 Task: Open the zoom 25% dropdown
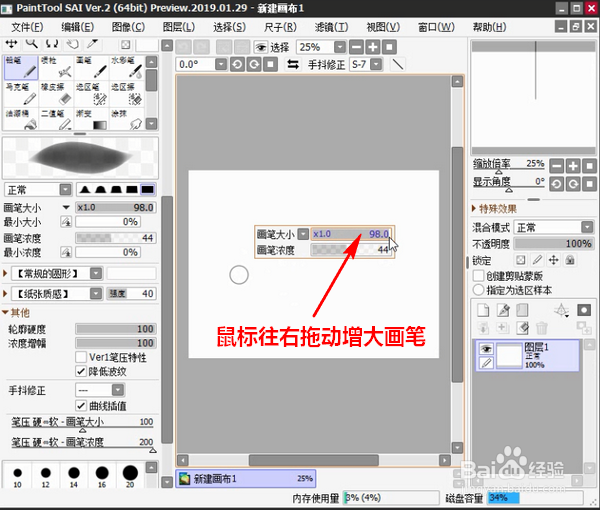[340, 47]
